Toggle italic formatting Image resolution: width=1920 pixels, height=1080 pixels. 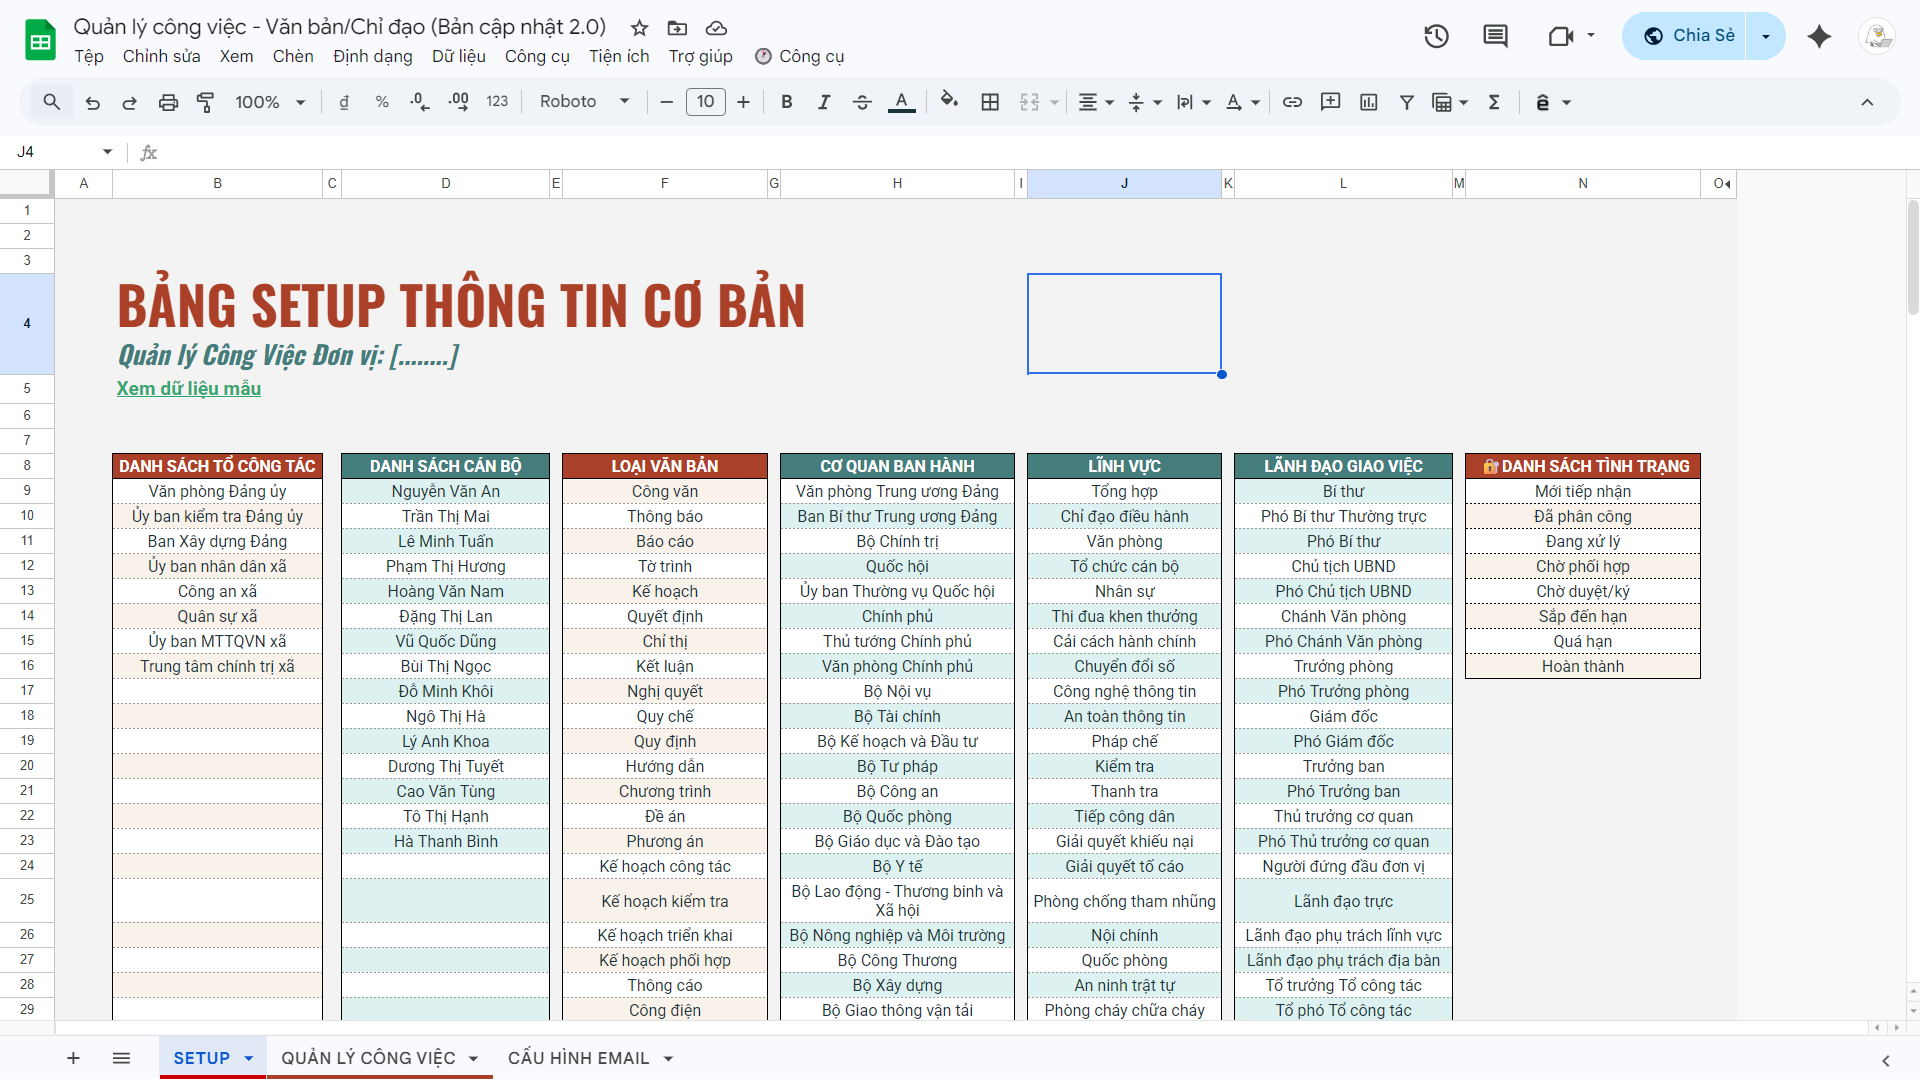(824, 102)
